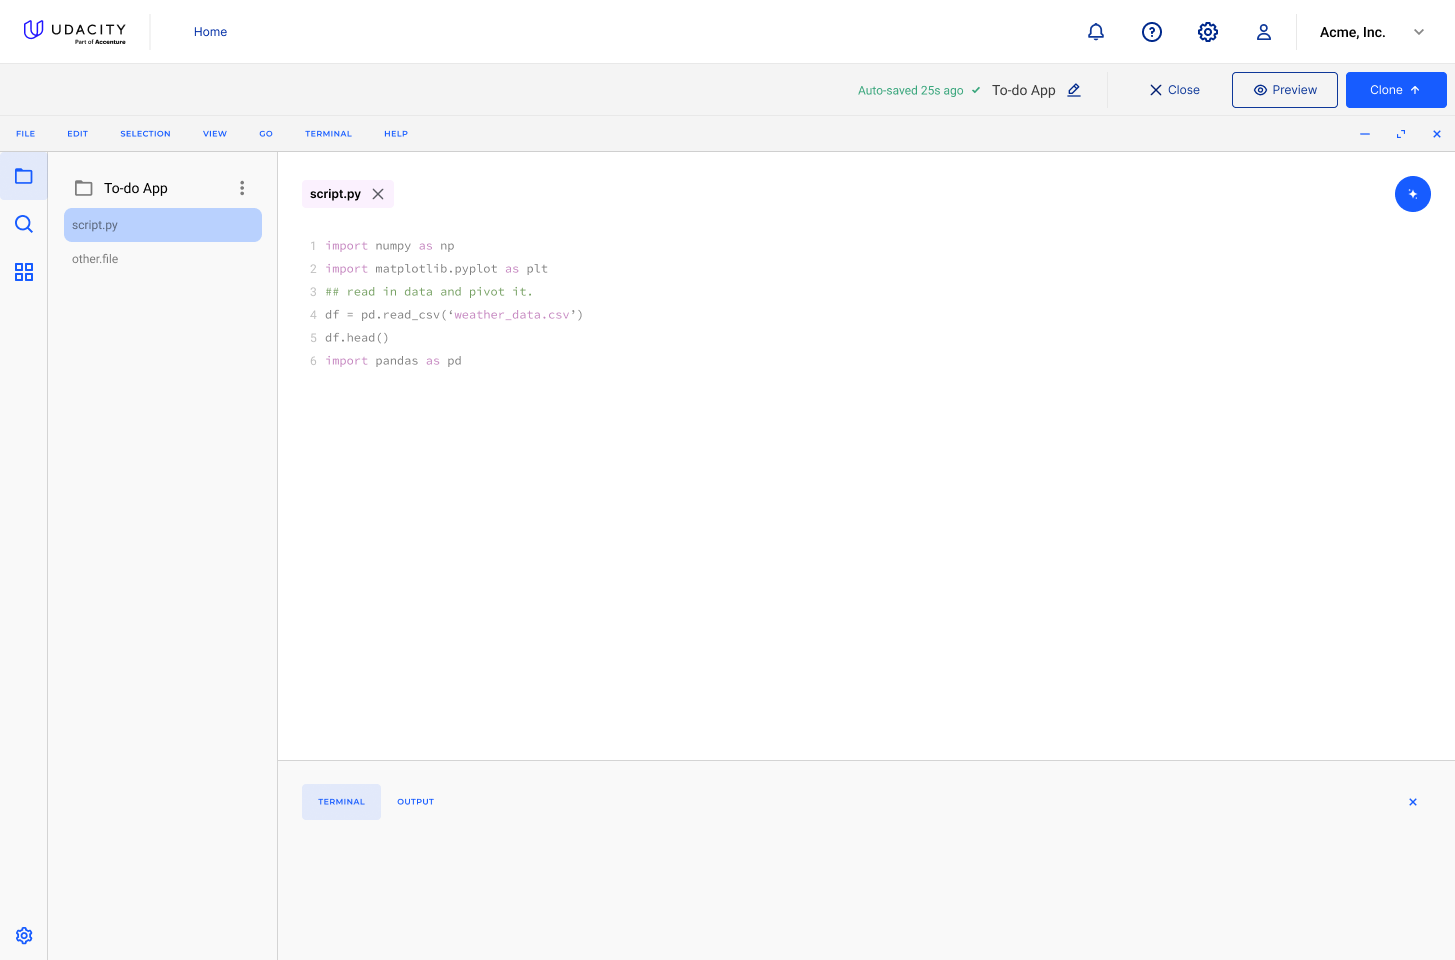
Task: Go to the Home link
Action: coord(211,32)
